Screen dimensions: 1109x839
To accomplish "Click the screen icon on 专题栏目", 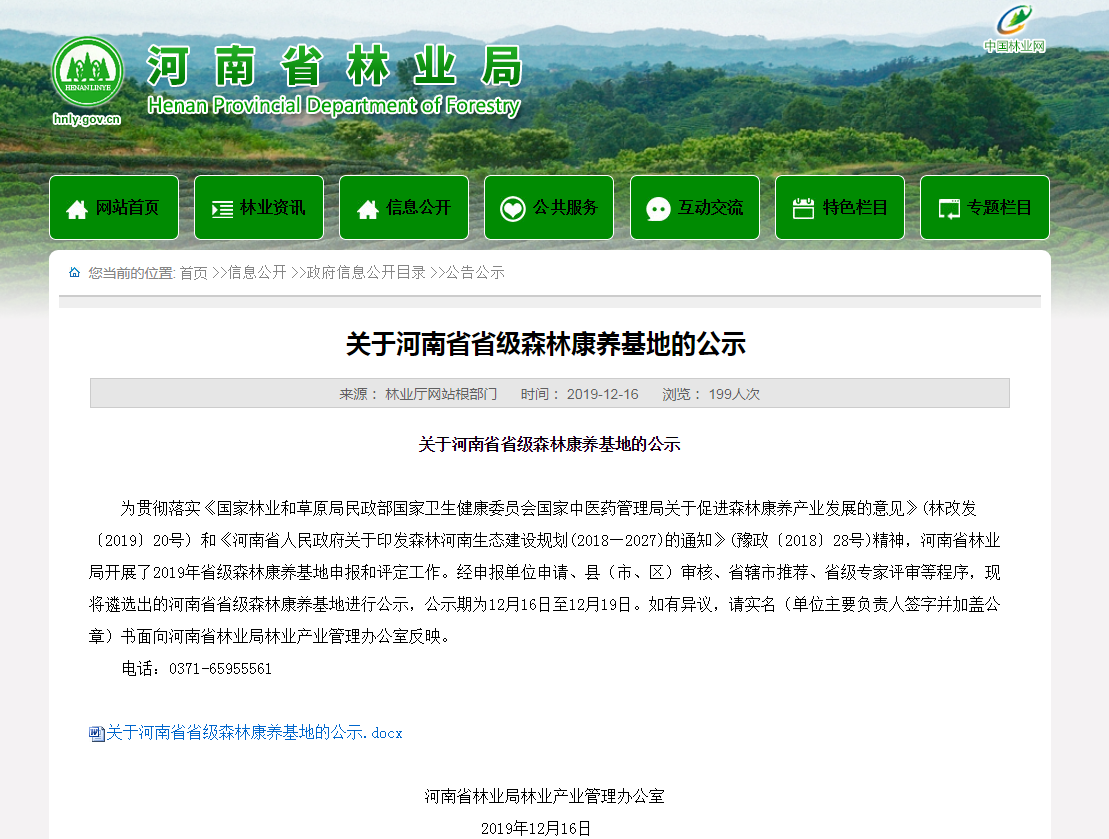I will (x=949, y=209).
